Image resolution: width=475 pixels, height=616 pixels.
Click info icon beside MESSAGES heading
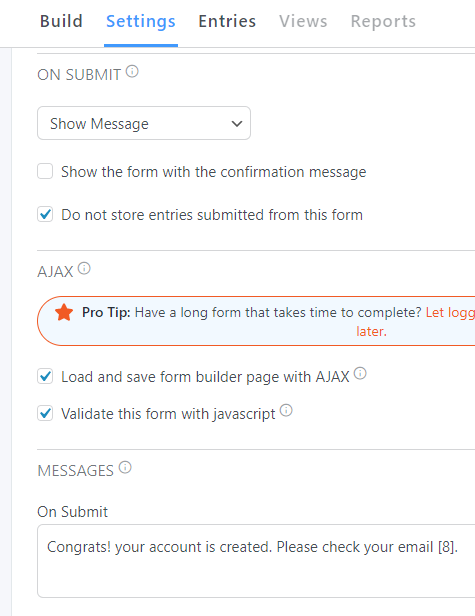point(125,468)
